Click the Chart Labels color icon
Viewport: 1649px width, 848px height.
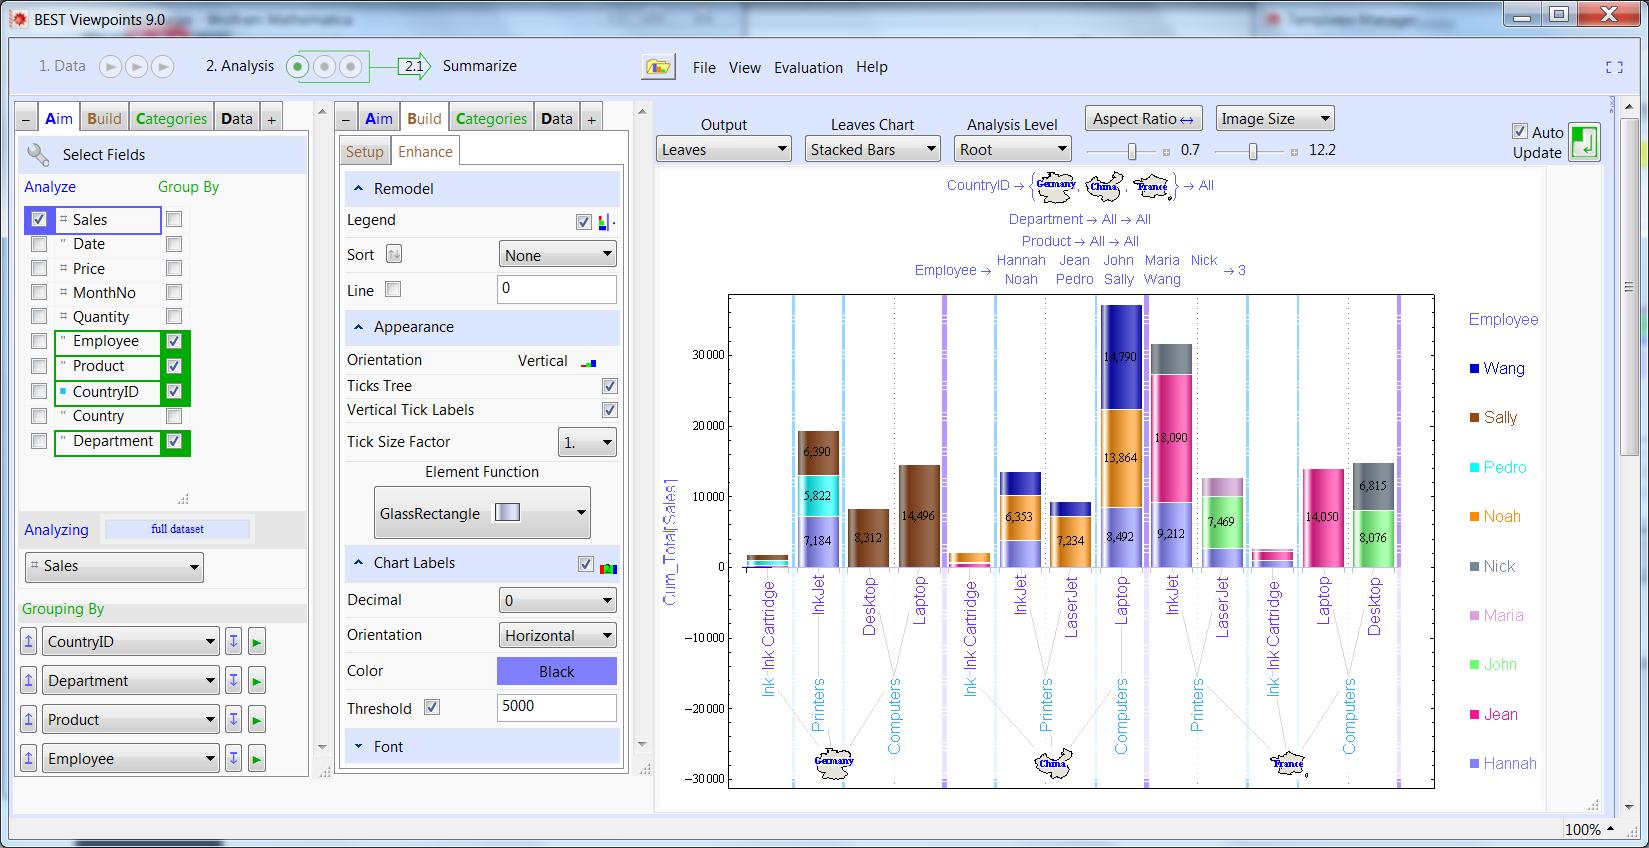(x=607, y=566)
